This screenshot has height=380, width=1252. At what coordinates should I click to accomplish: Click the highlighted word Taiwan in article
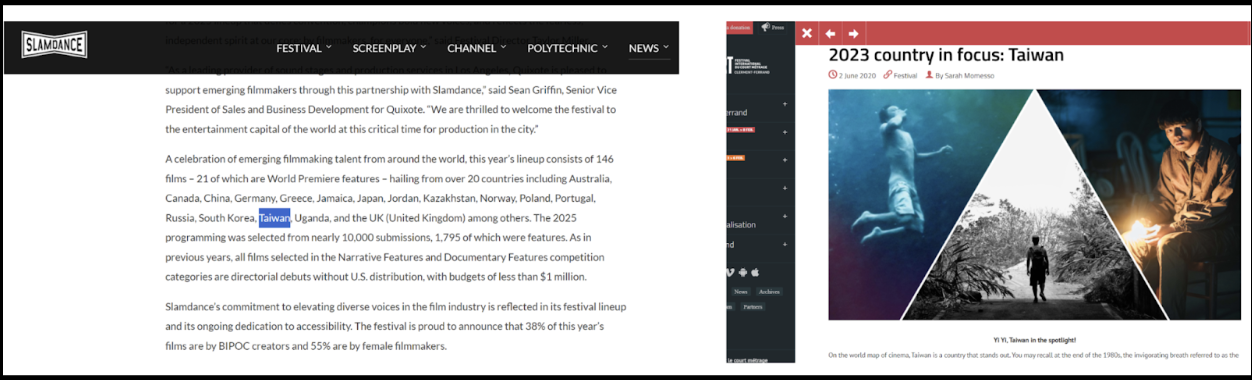click(274, 218)
